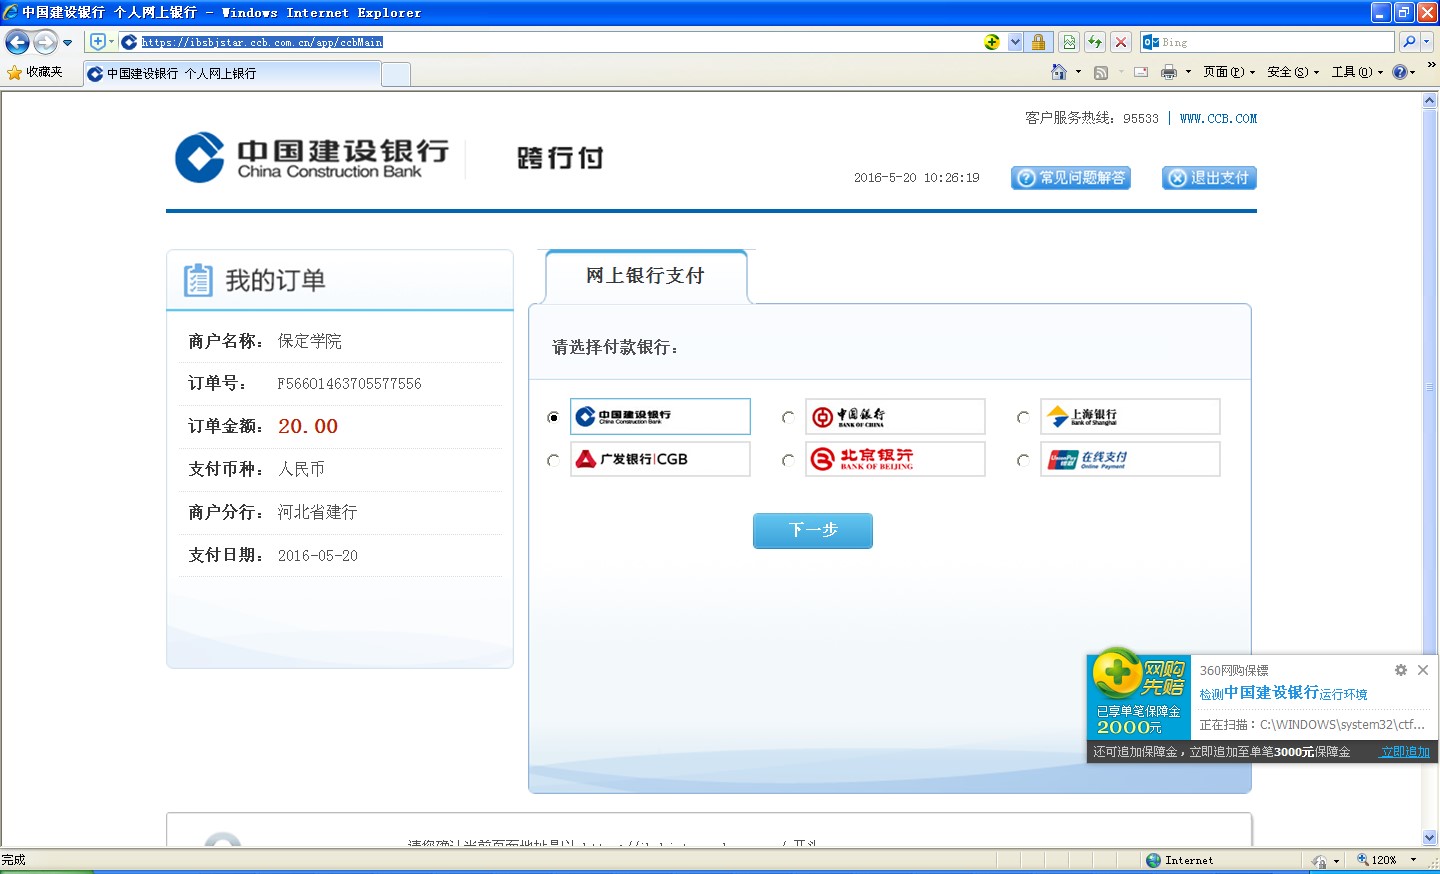1440x874 pixels.
Task: Click the Bing search magnifier icon
Action: 1409,42
